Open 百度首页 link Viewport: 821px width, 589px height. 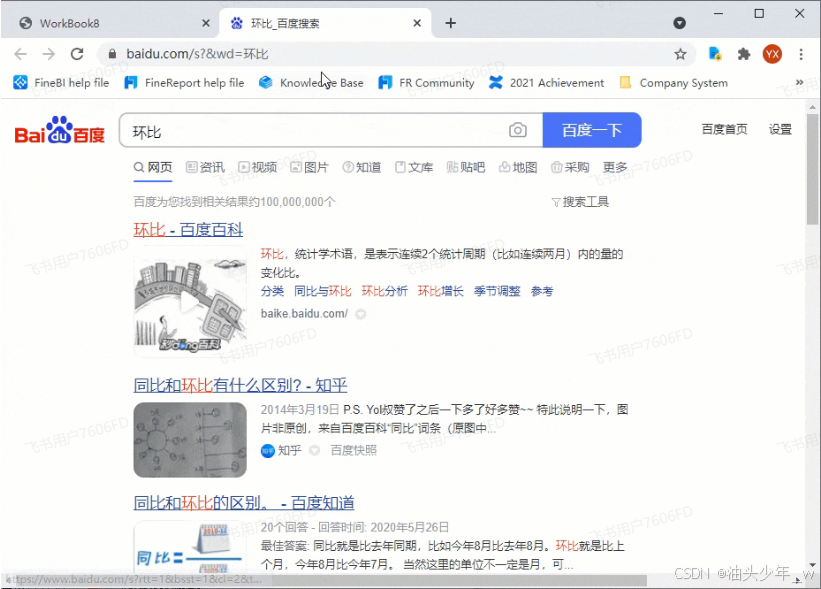pos(724,129)
